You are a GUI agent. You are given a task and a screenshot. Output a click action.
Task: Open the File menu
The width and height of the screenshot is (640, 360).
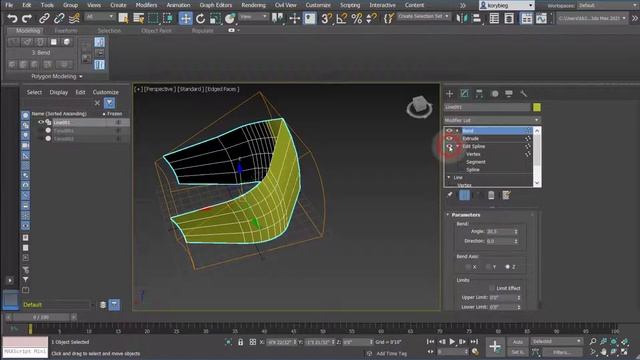[9, 5]
